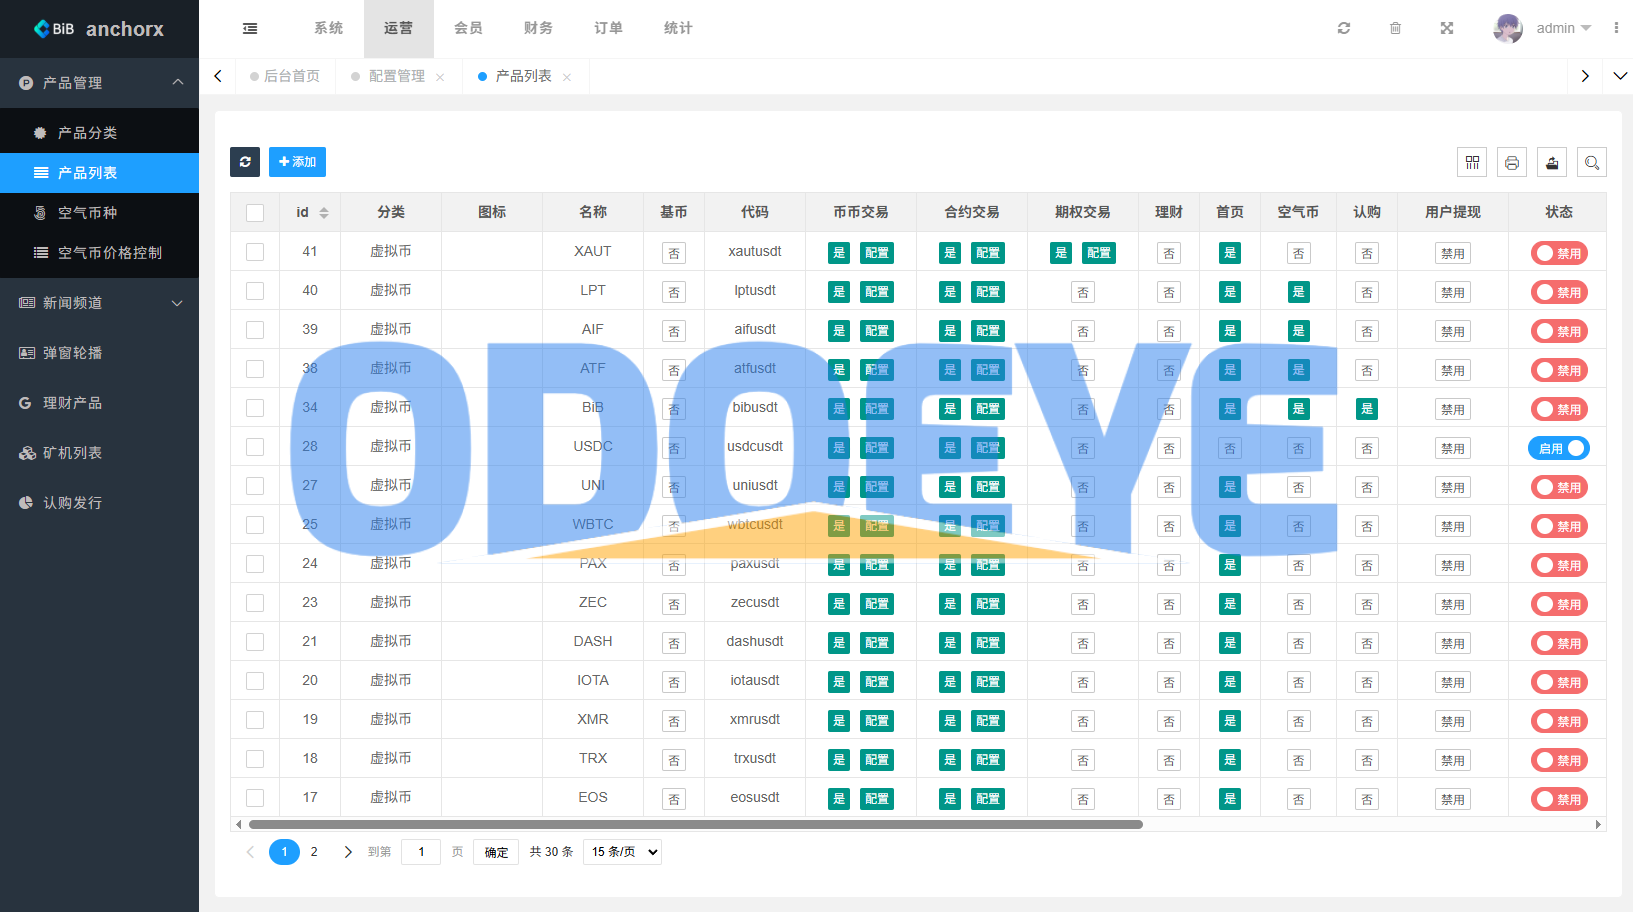Expand the 新闻频道 sidebar menu
This screenshot has width=1633, height=912.
(x=100, y=303)
